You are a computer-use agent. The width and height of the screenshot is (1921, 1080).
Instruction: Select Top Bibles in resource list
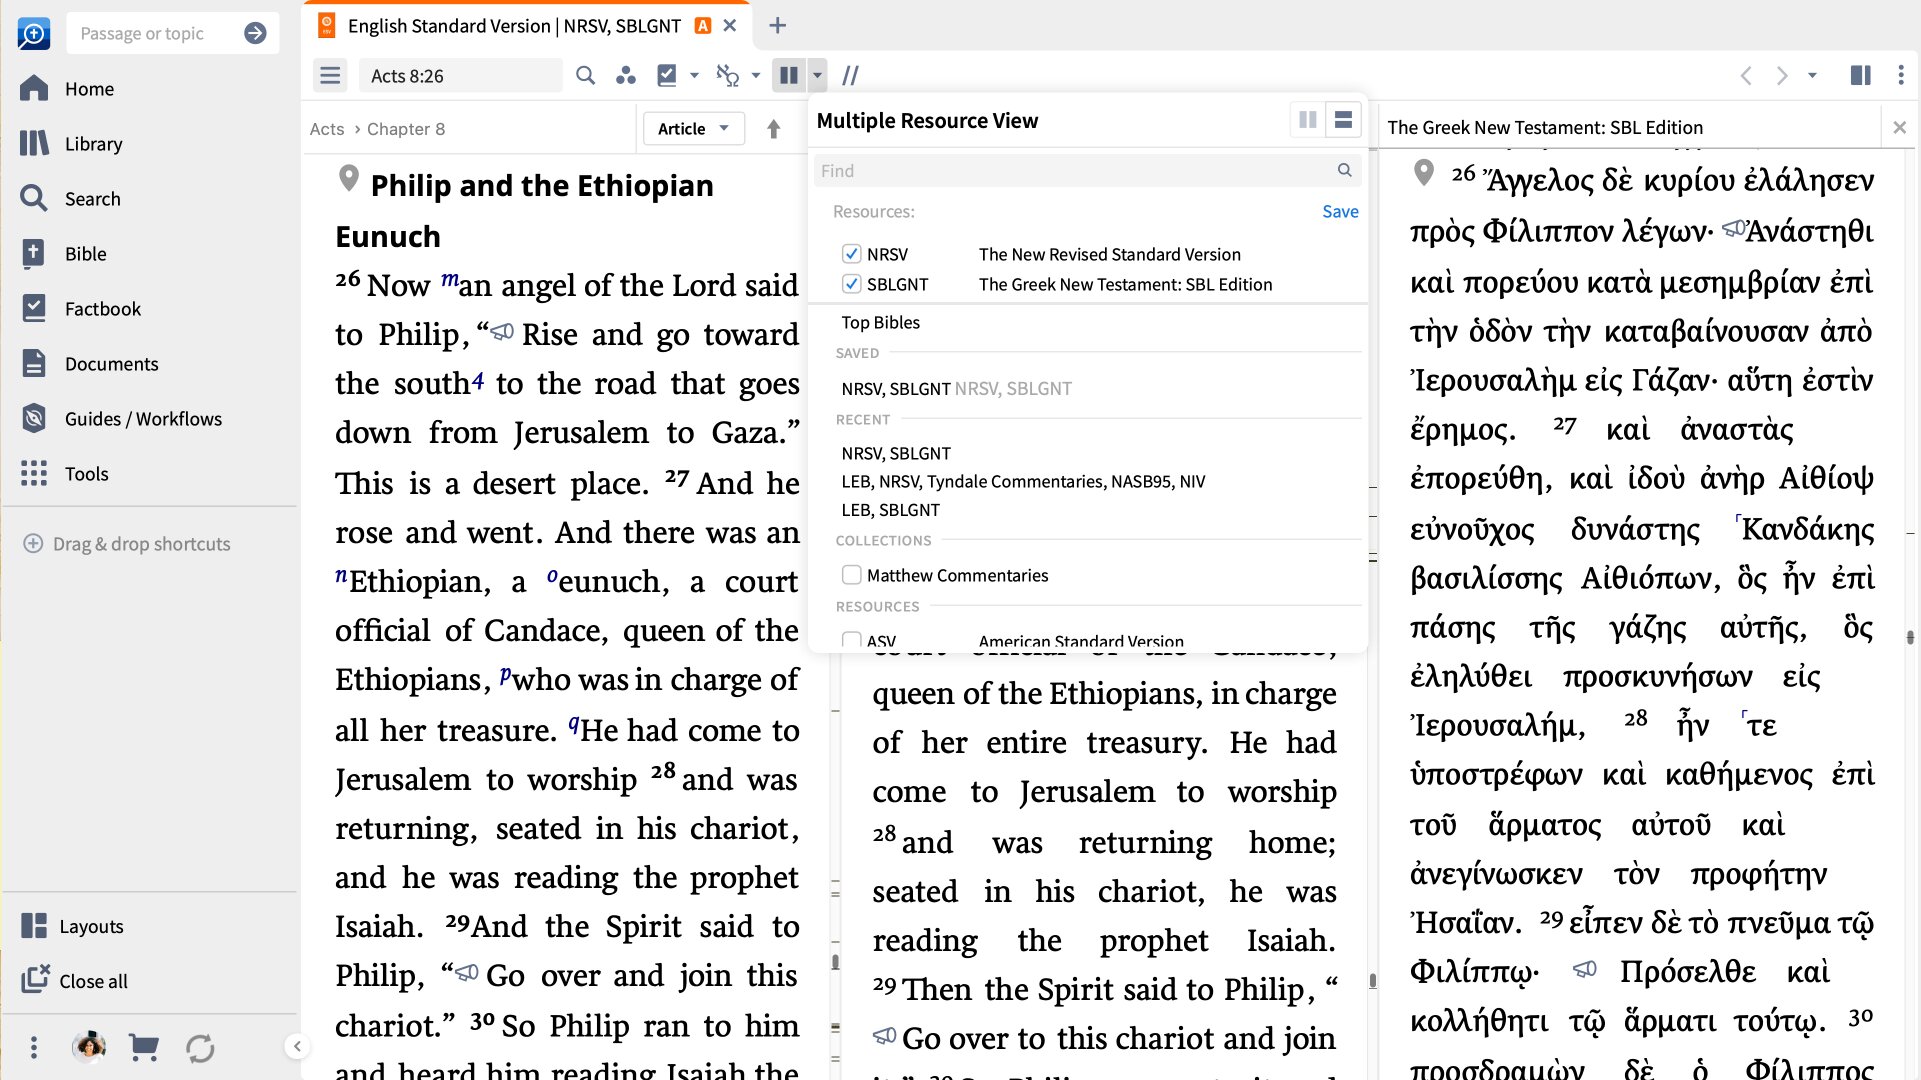(880, 322)
